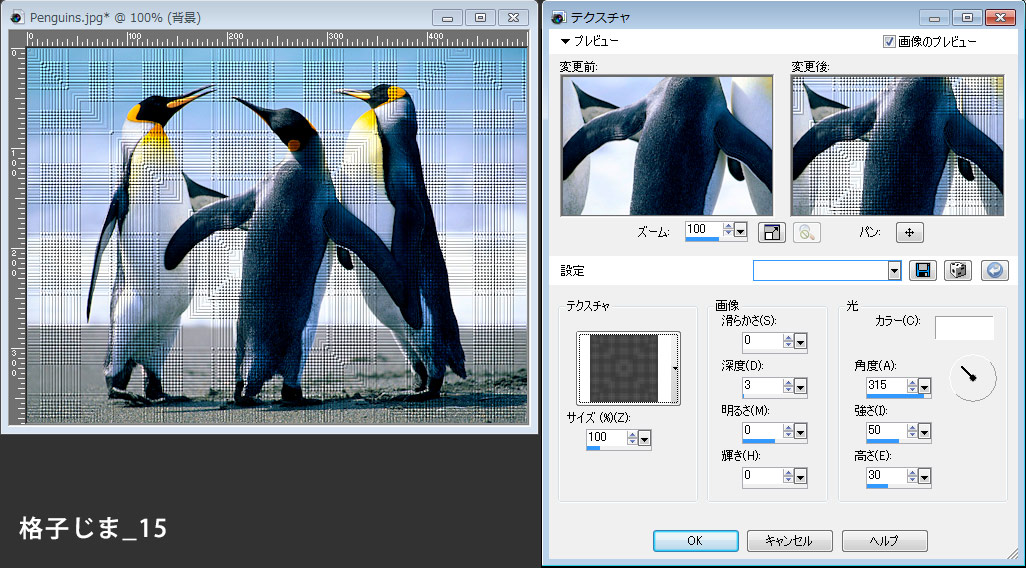Viewport: 1026px width, 568px height.
Task: Click the fit-preview-to-window icon beside the zoom field
Action: click(772, 232)
